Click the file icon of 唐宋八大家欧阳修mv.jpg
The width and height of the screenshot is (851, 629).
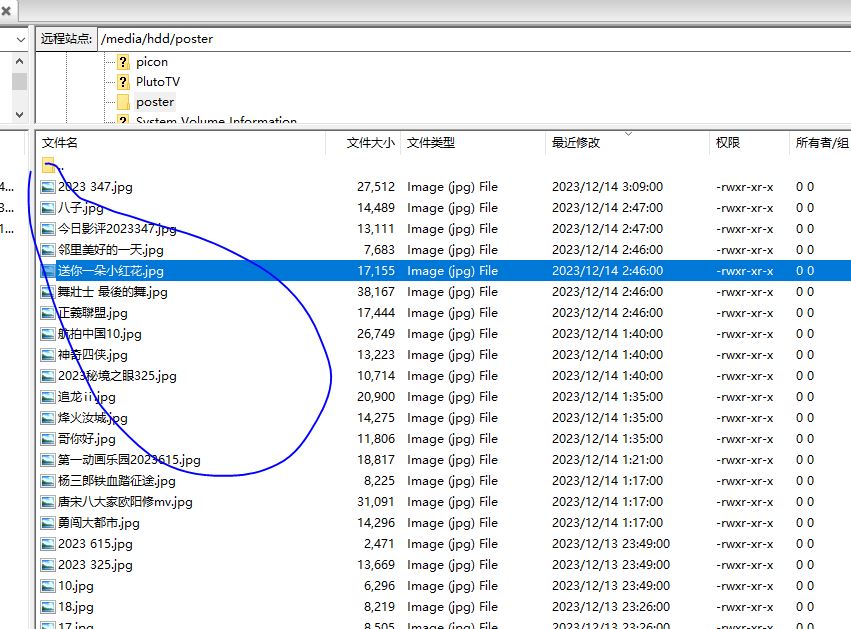(x=48, y=502)
